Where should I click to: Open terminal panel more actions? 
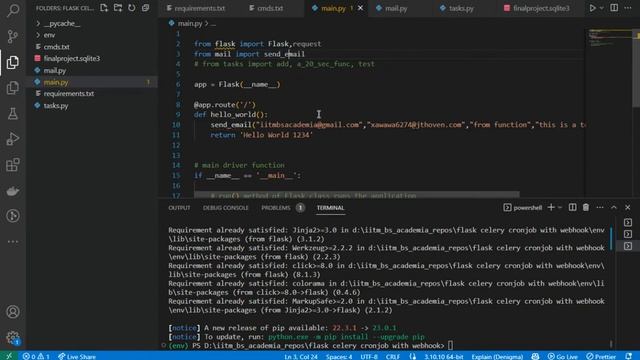pyautogui.click(x=600, y=207)
